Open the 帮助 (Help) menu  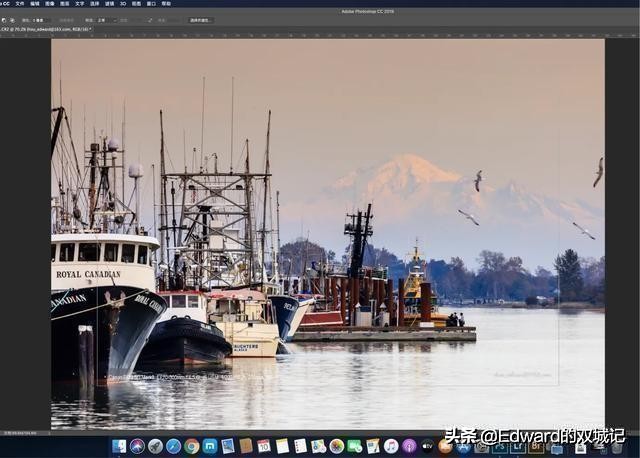[x=167, y=4]
